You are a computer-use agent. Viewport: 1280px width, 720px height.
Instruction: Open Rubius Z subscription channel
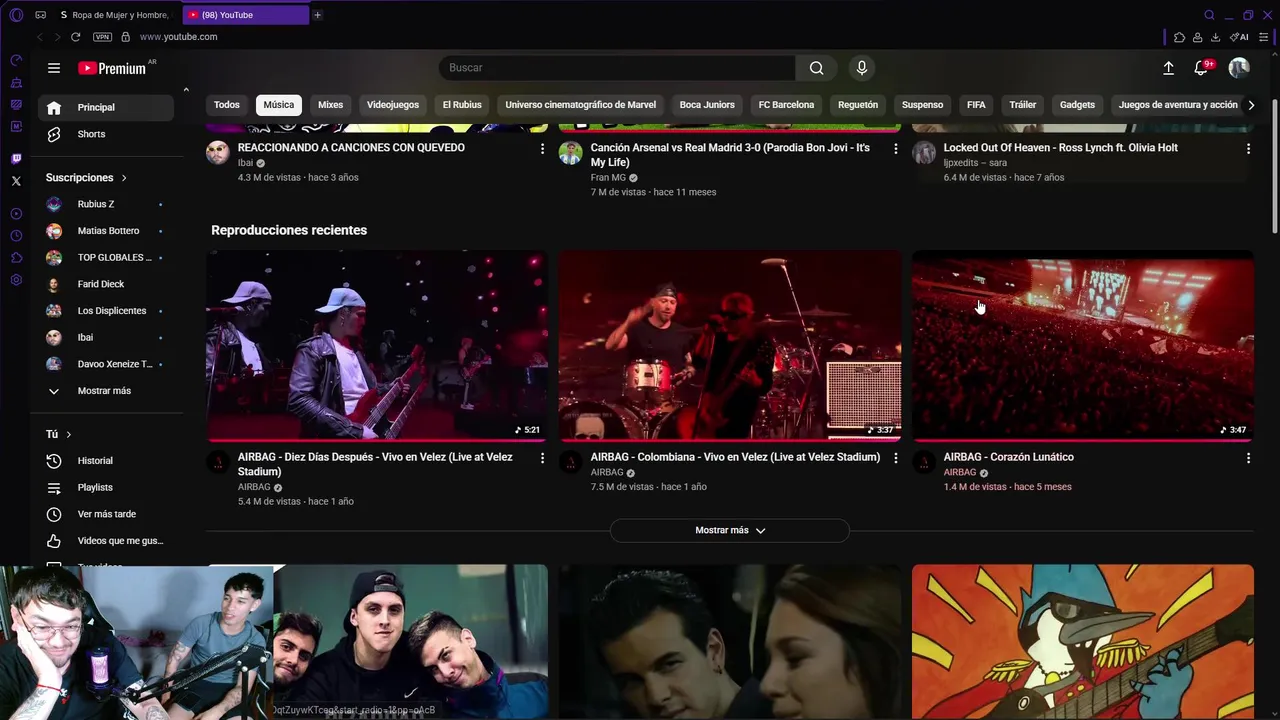(104, 204)
